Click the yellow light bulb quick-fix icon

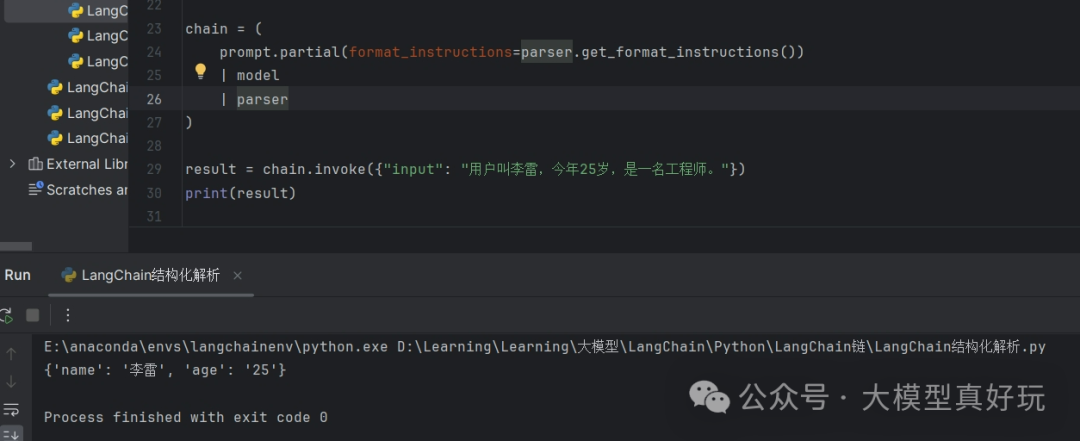pyautogui.click(x=200, y=72)
